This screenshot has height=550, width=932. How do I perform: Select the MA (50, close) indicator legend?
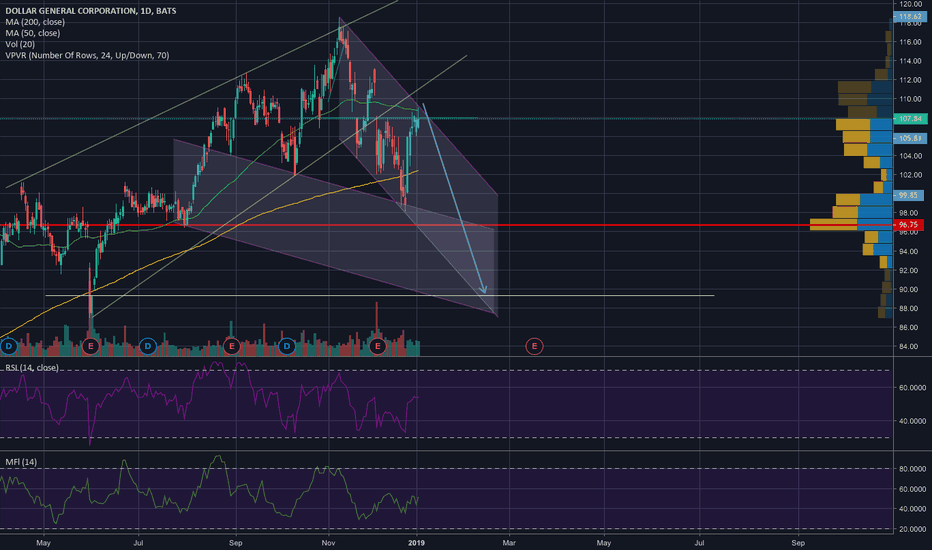[33, 33]
